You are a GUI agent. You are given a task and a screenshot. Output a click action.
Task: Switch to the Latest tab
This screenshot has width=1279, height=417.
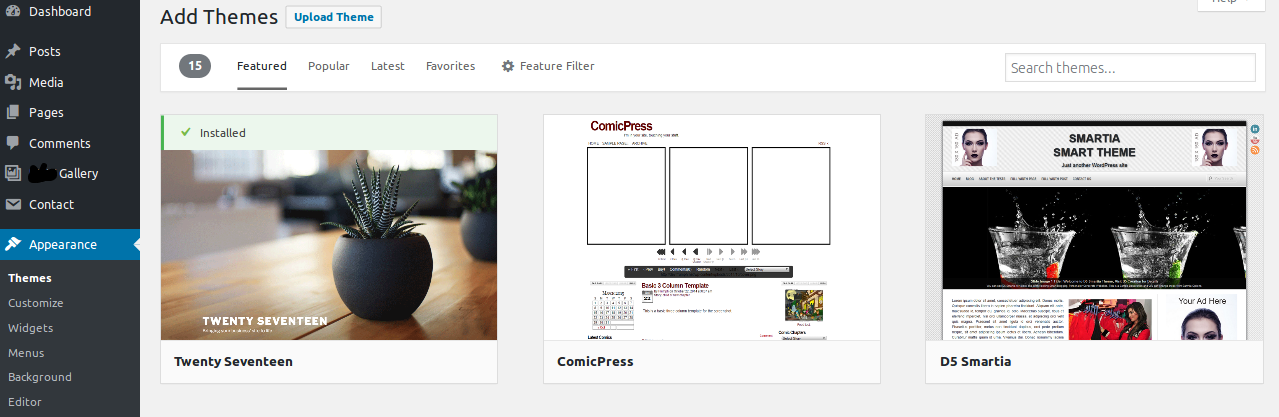click(388, 66)
